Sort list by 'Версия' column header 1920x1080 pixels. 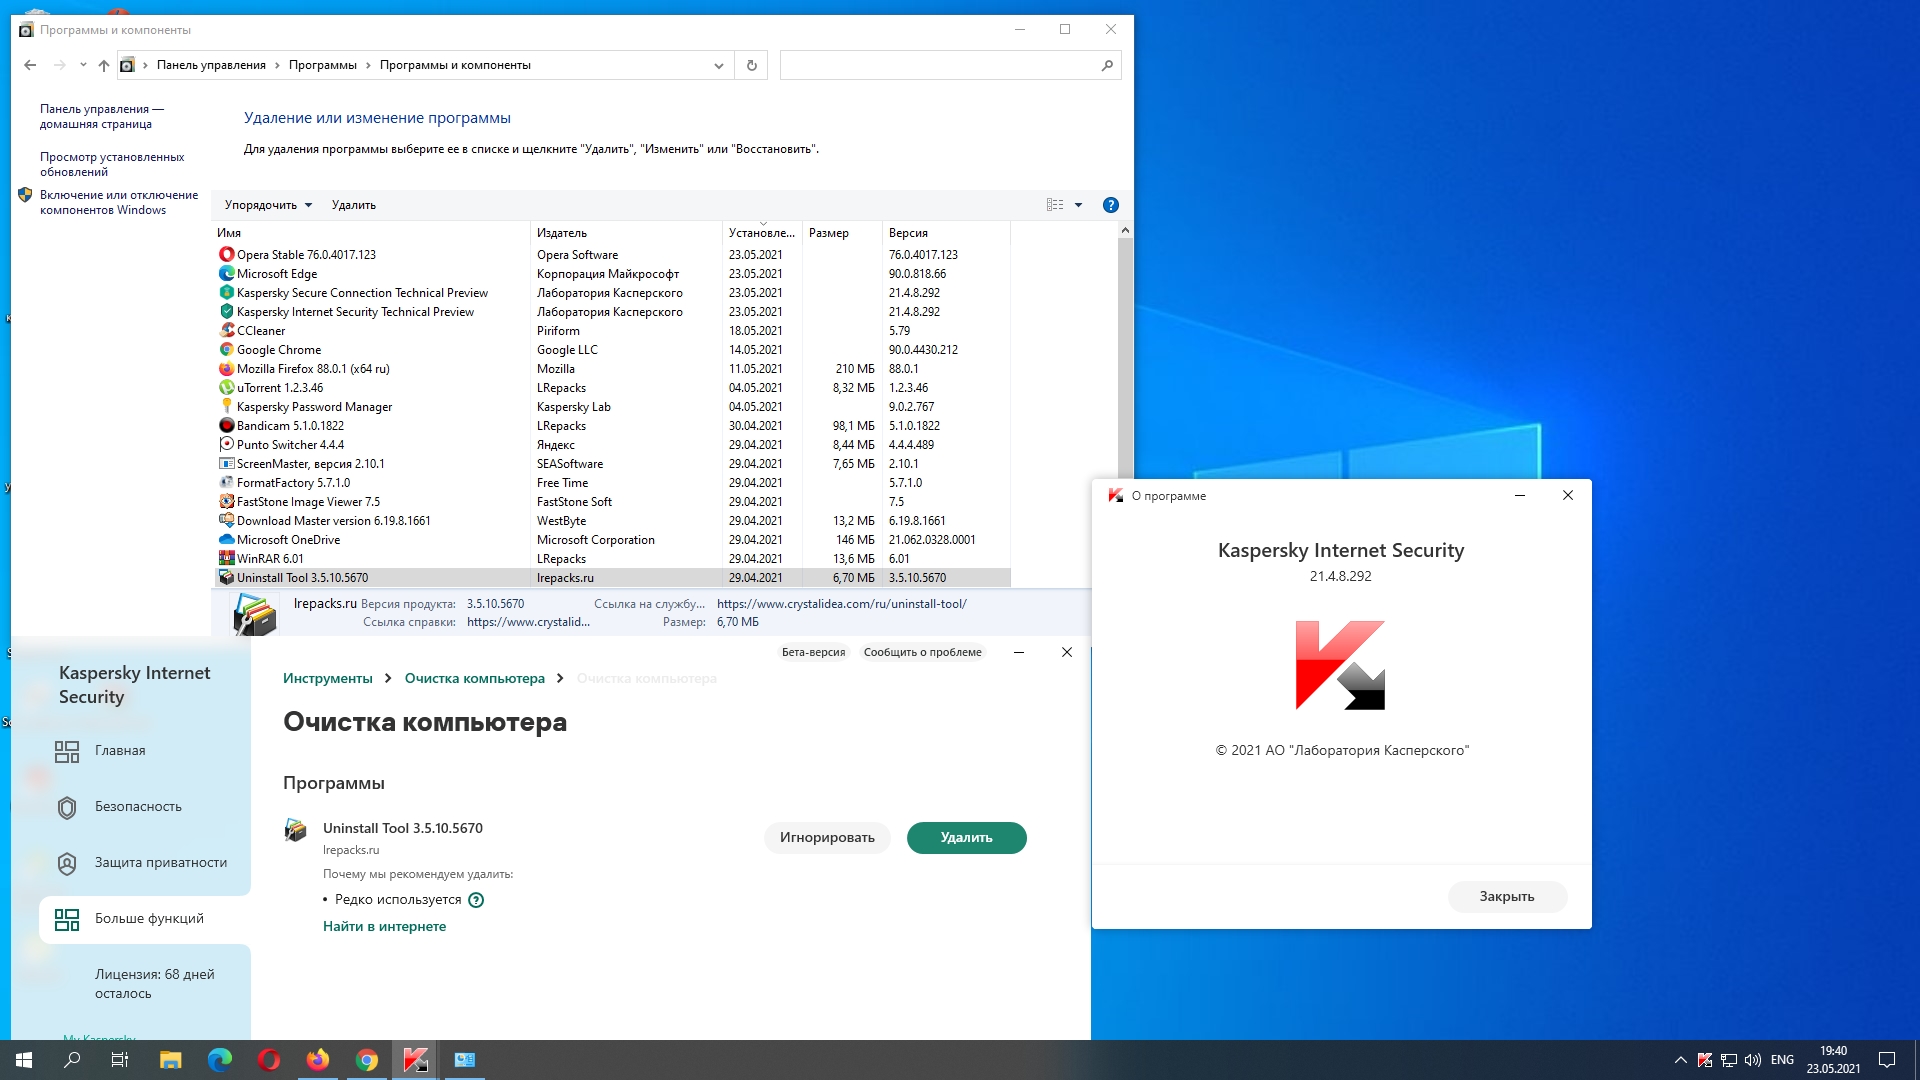(x=946, y=233)
